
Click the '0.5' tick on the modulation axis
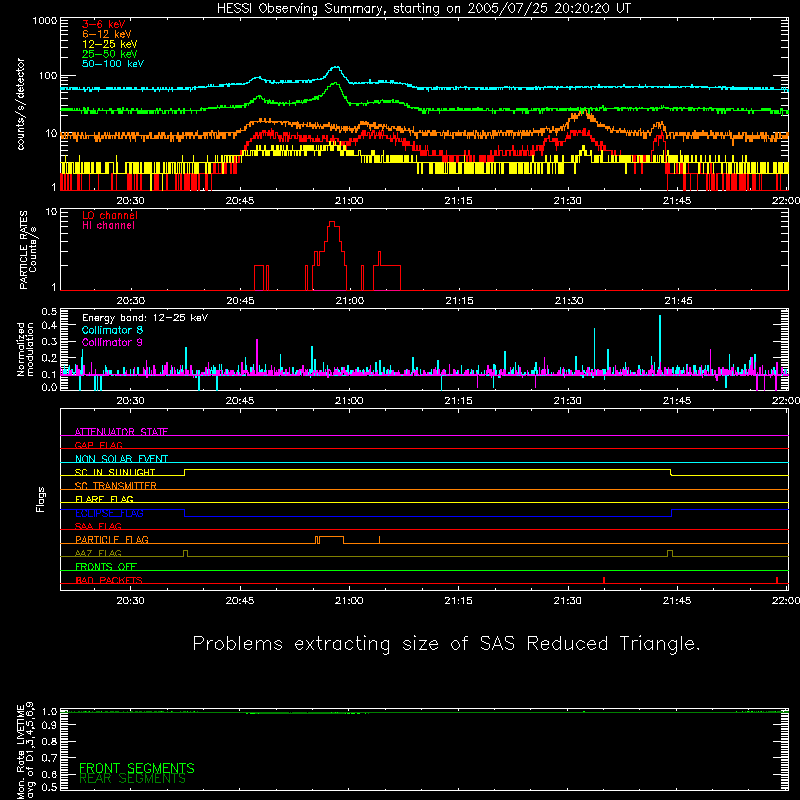pyautogui.click(x=49, y=312)
